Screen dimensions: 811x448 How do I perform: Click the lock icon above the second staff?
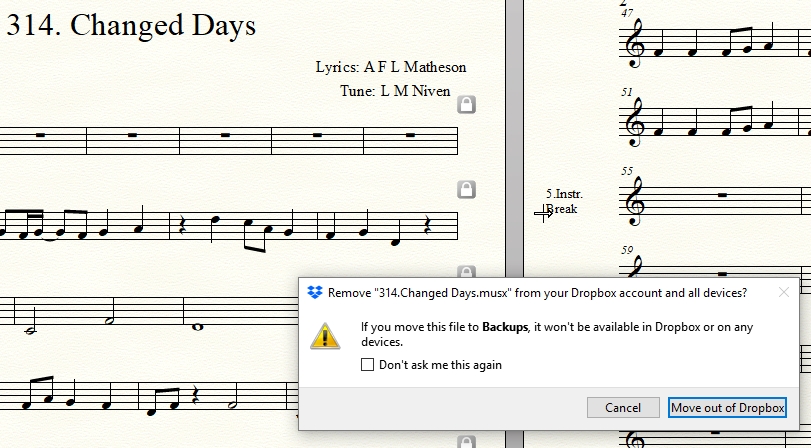point(466,189)
